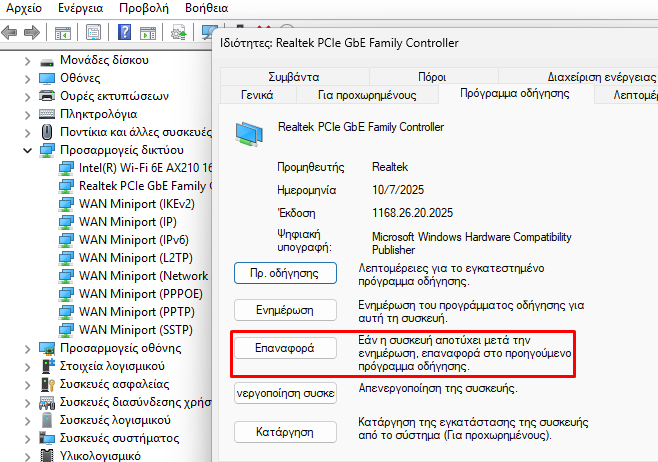Click the printer icon beside Ουρές εκτυπώσεων
The image size is (658, 462).
pos(47,96)
